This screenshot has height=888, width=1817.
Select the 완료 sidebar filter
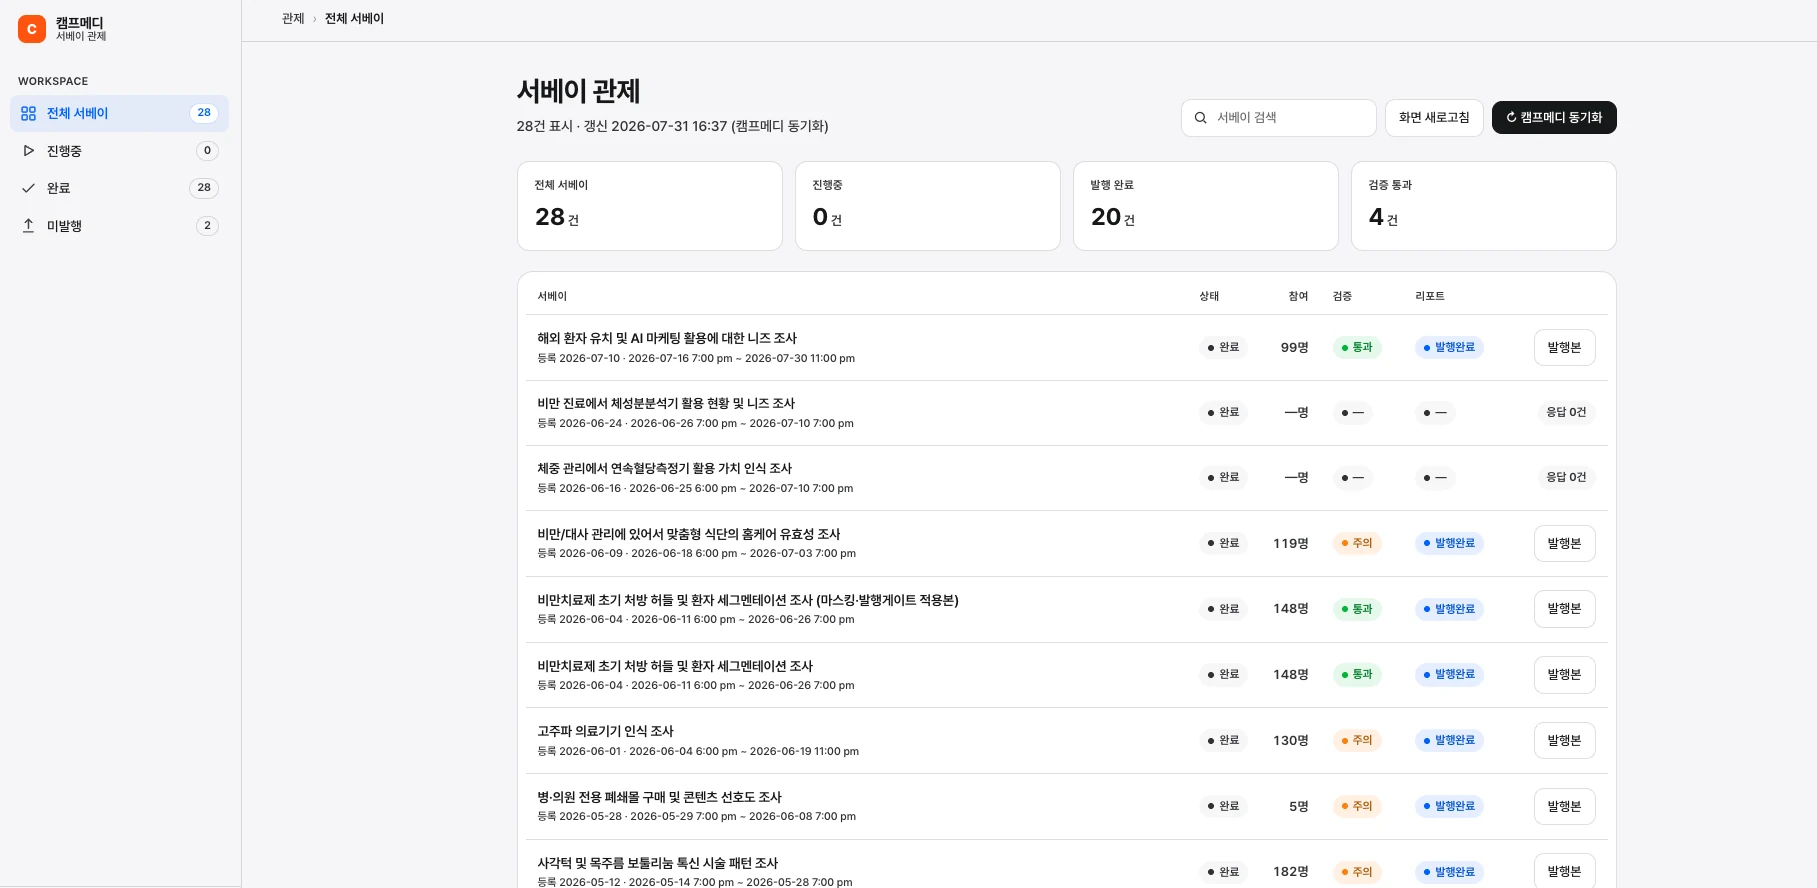119,188
